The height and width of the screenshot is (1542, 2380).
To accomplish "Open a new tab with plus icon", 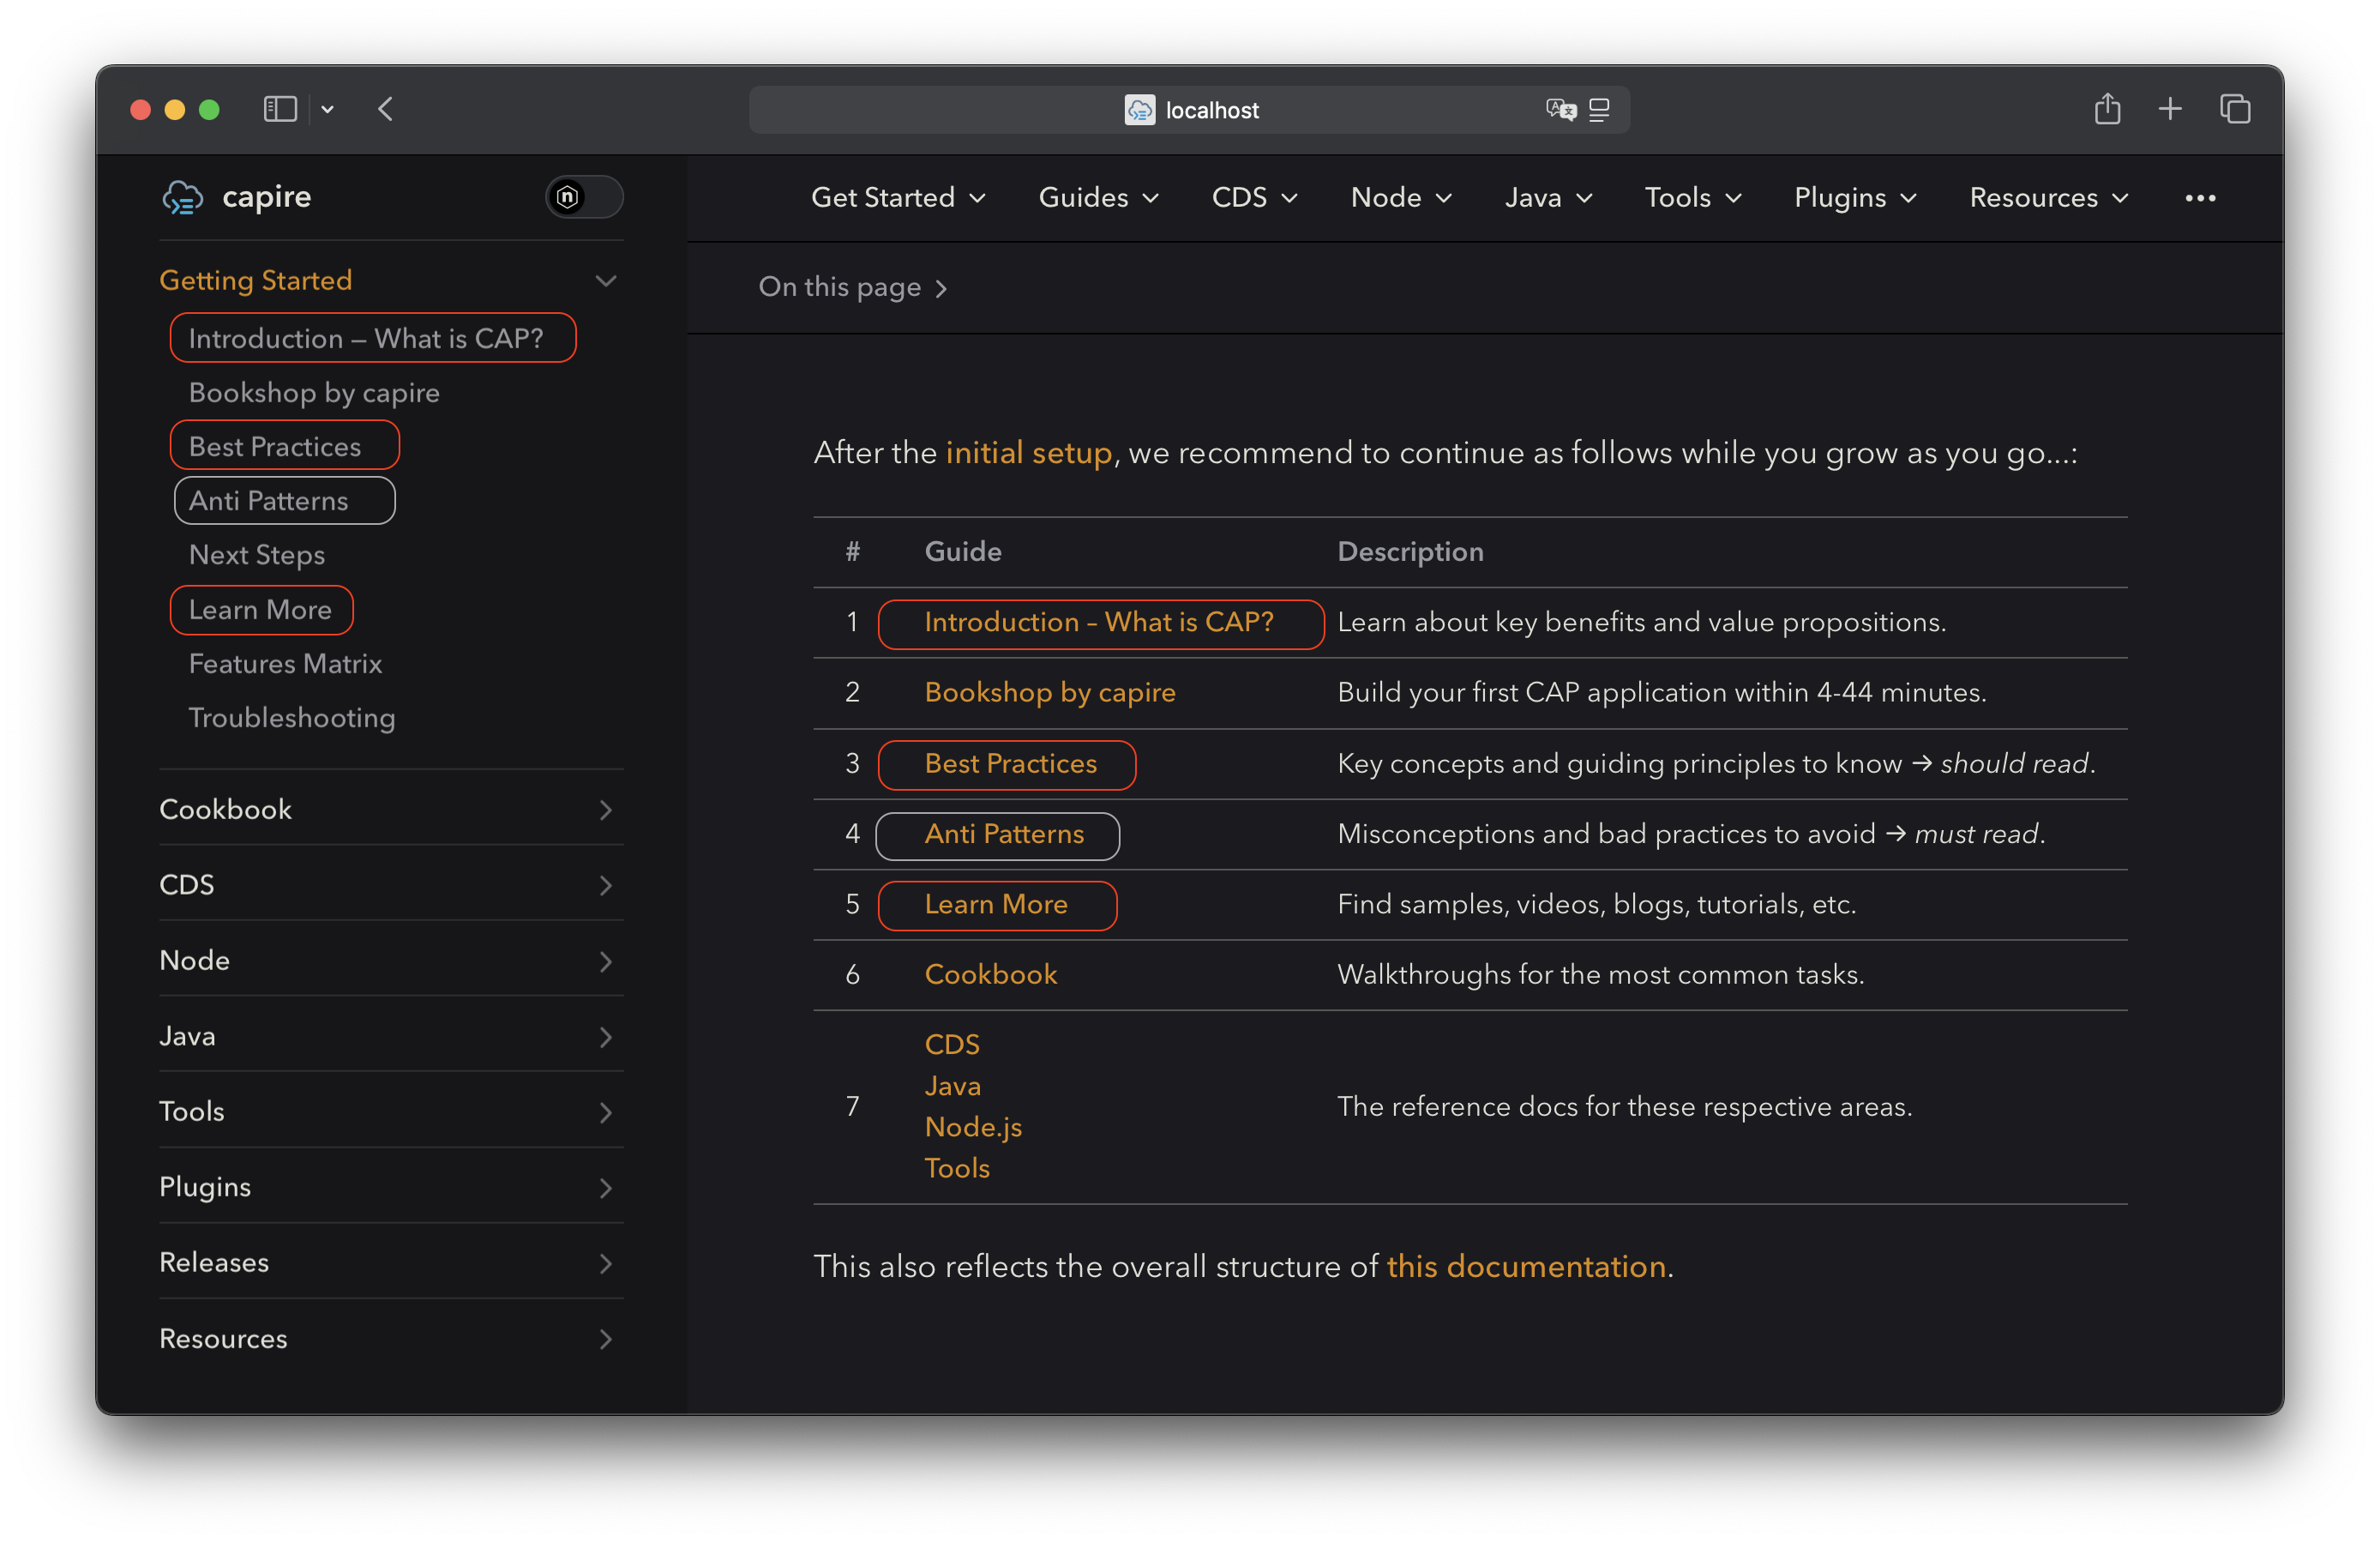I will pos(2170,108).
